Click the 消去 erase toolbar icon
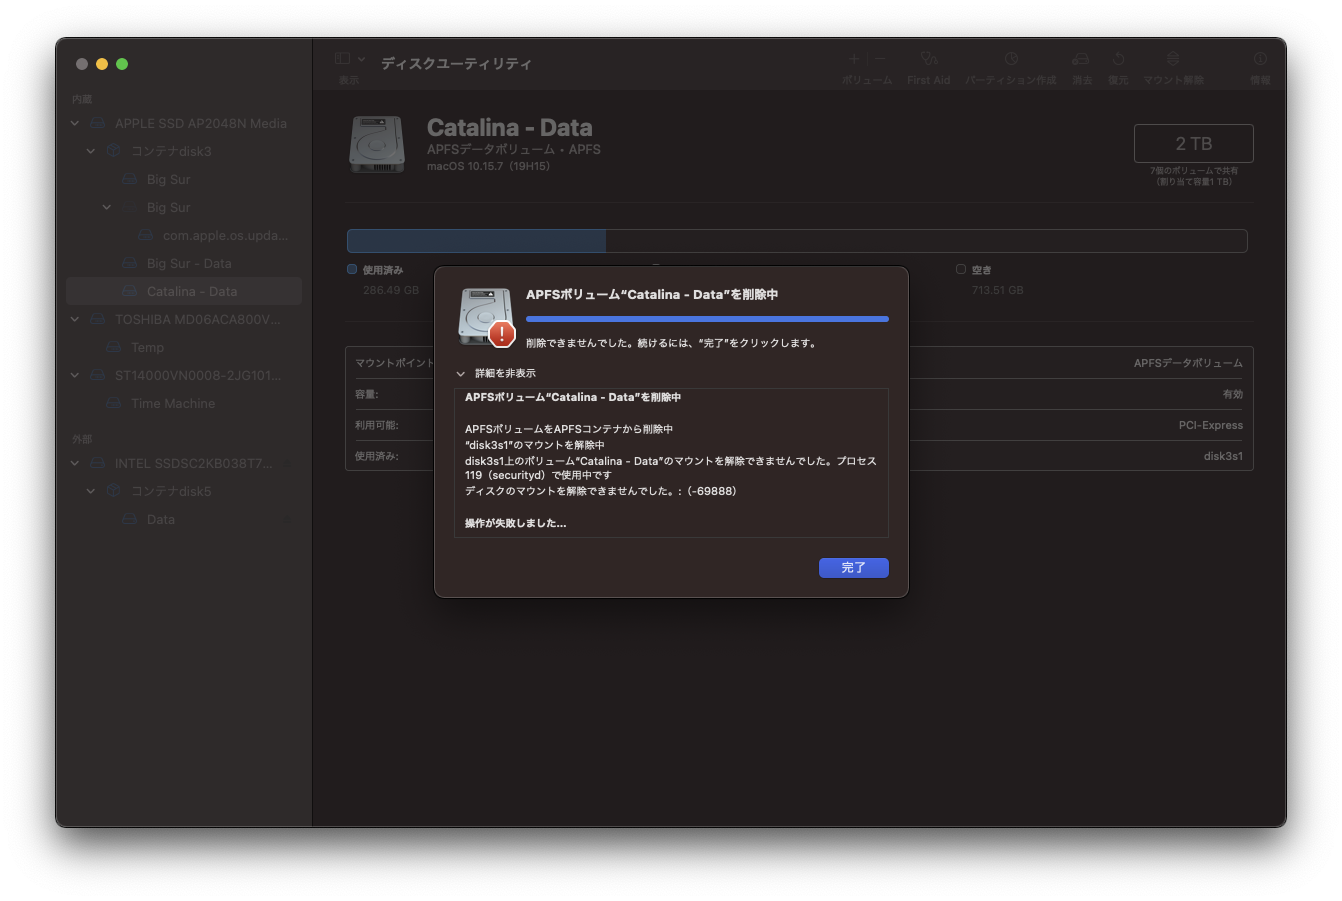The width and height of the screenshot is (1342, 901). point(1081,60)
